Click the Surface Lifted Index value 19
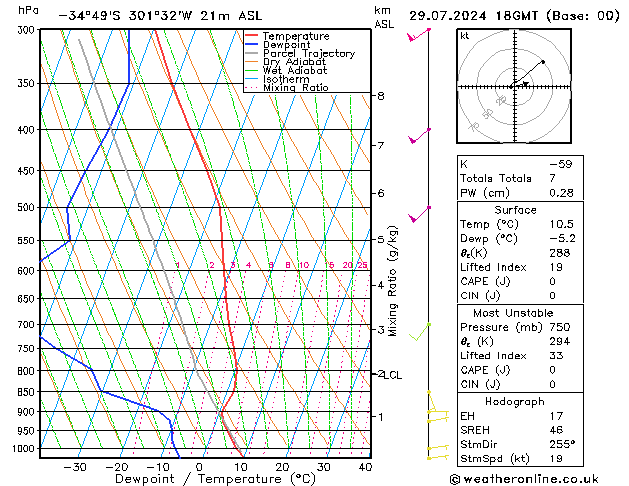 556,267
